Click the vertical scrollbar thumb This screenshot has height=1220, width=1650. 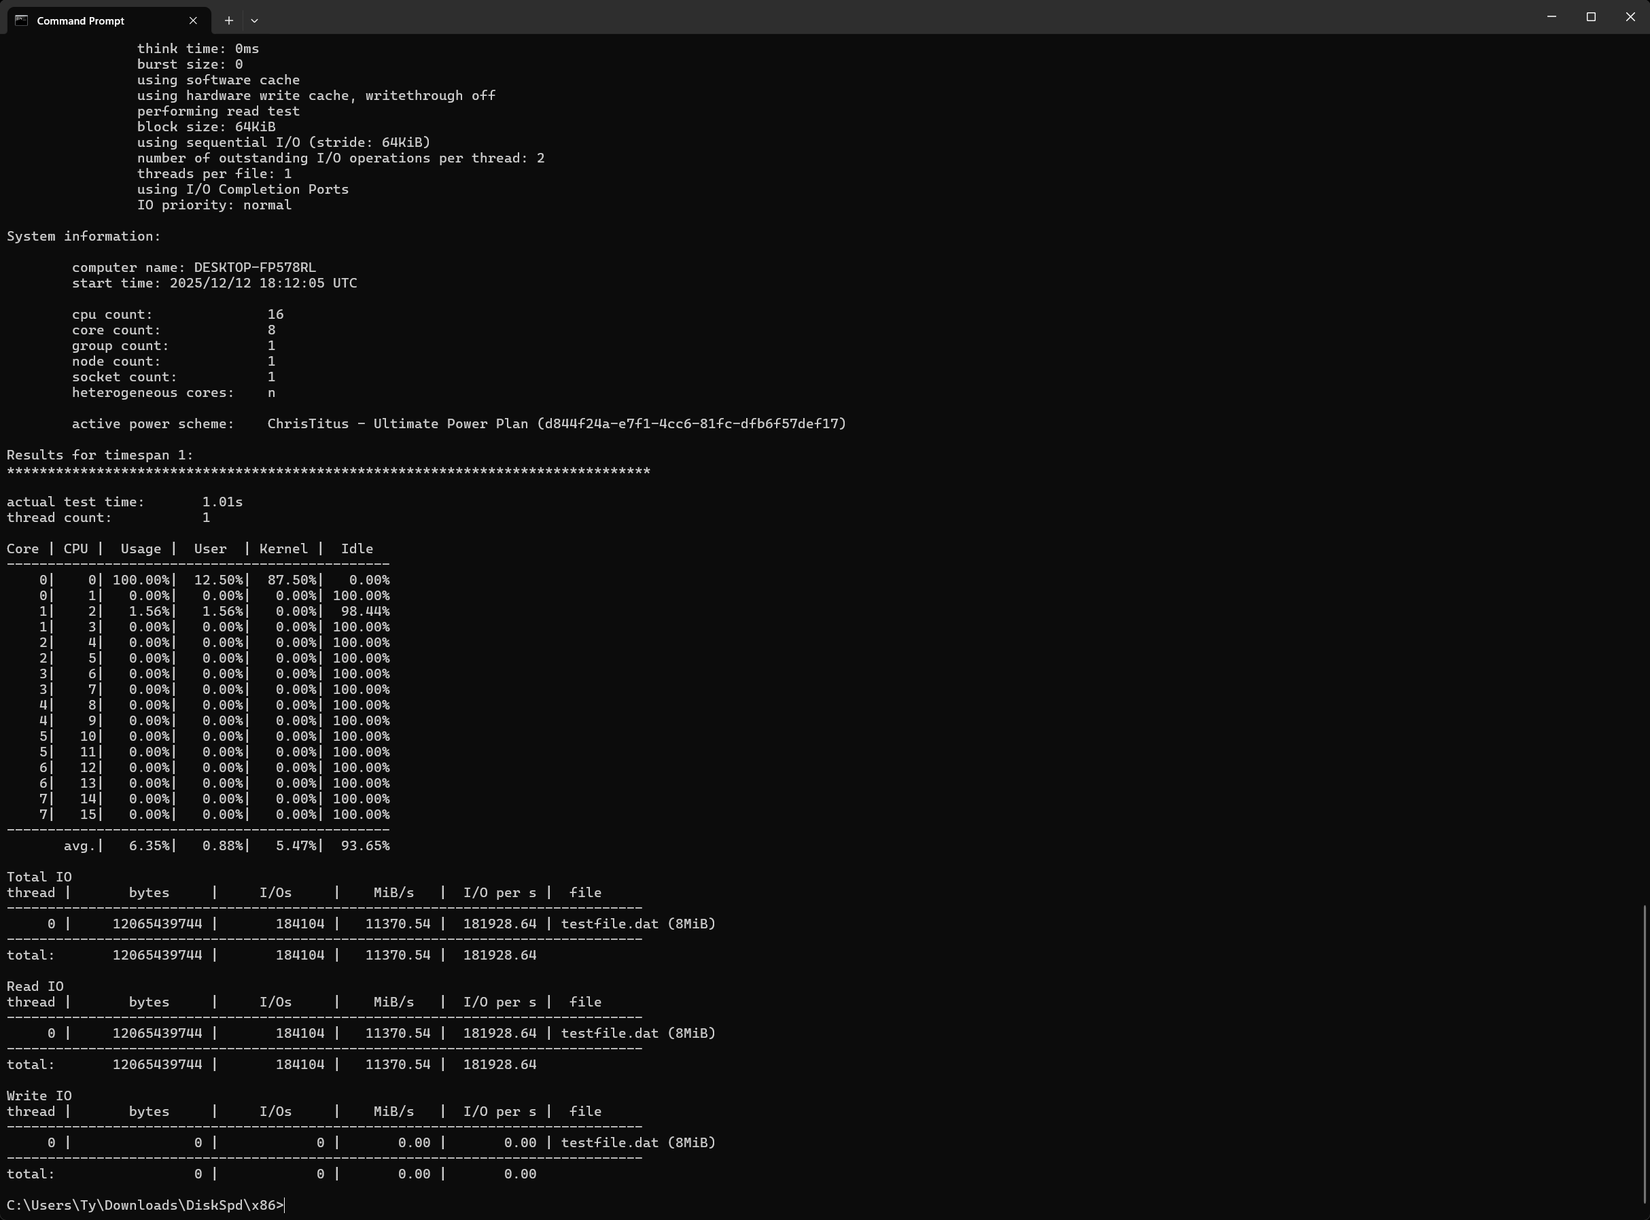click(1645, 1052)
